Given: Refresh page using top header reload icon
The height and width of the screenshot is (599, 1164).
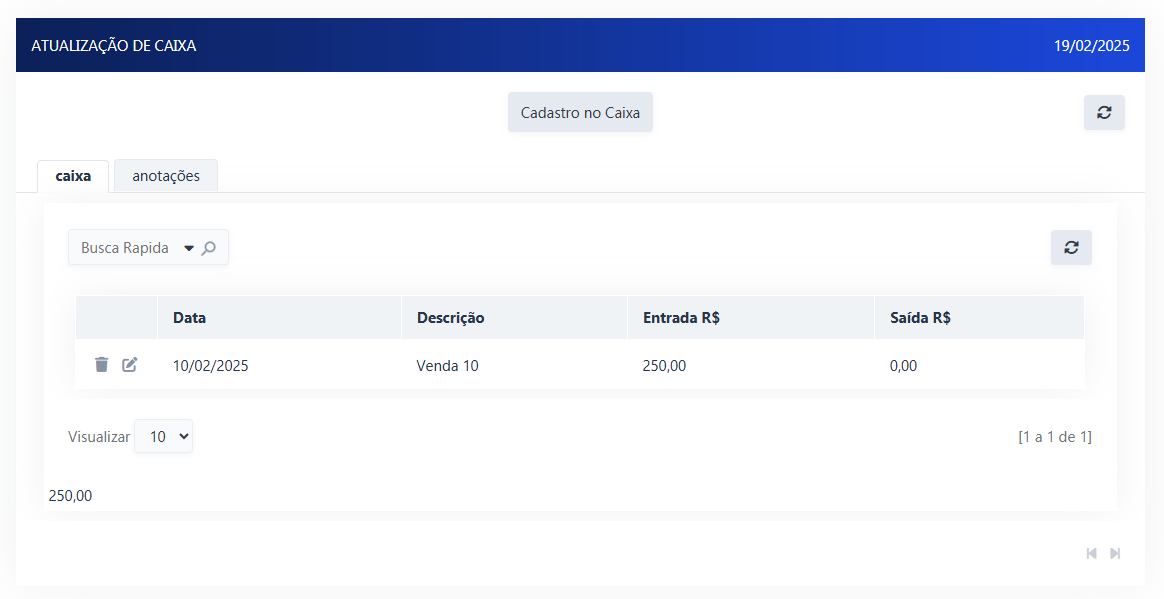Looking at the screenshot, I should click(1104, 112).
